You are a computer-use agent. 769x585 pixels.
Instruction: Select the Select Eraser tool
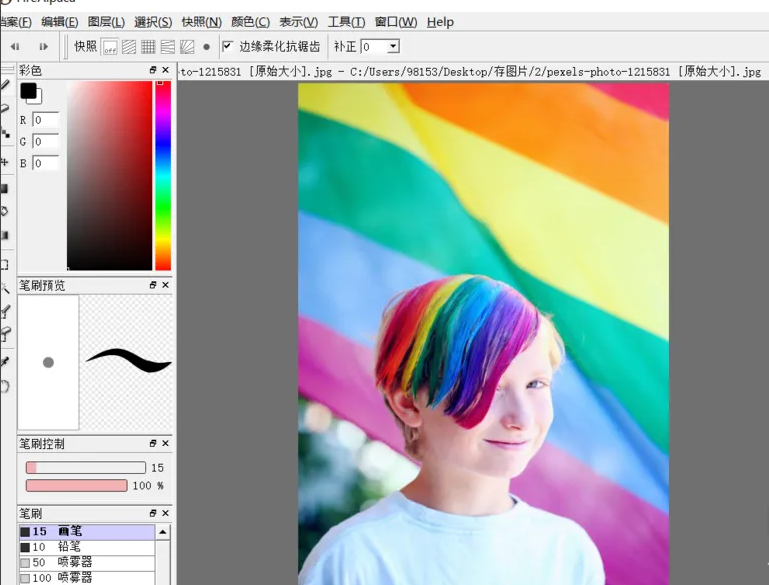point(5,334)
